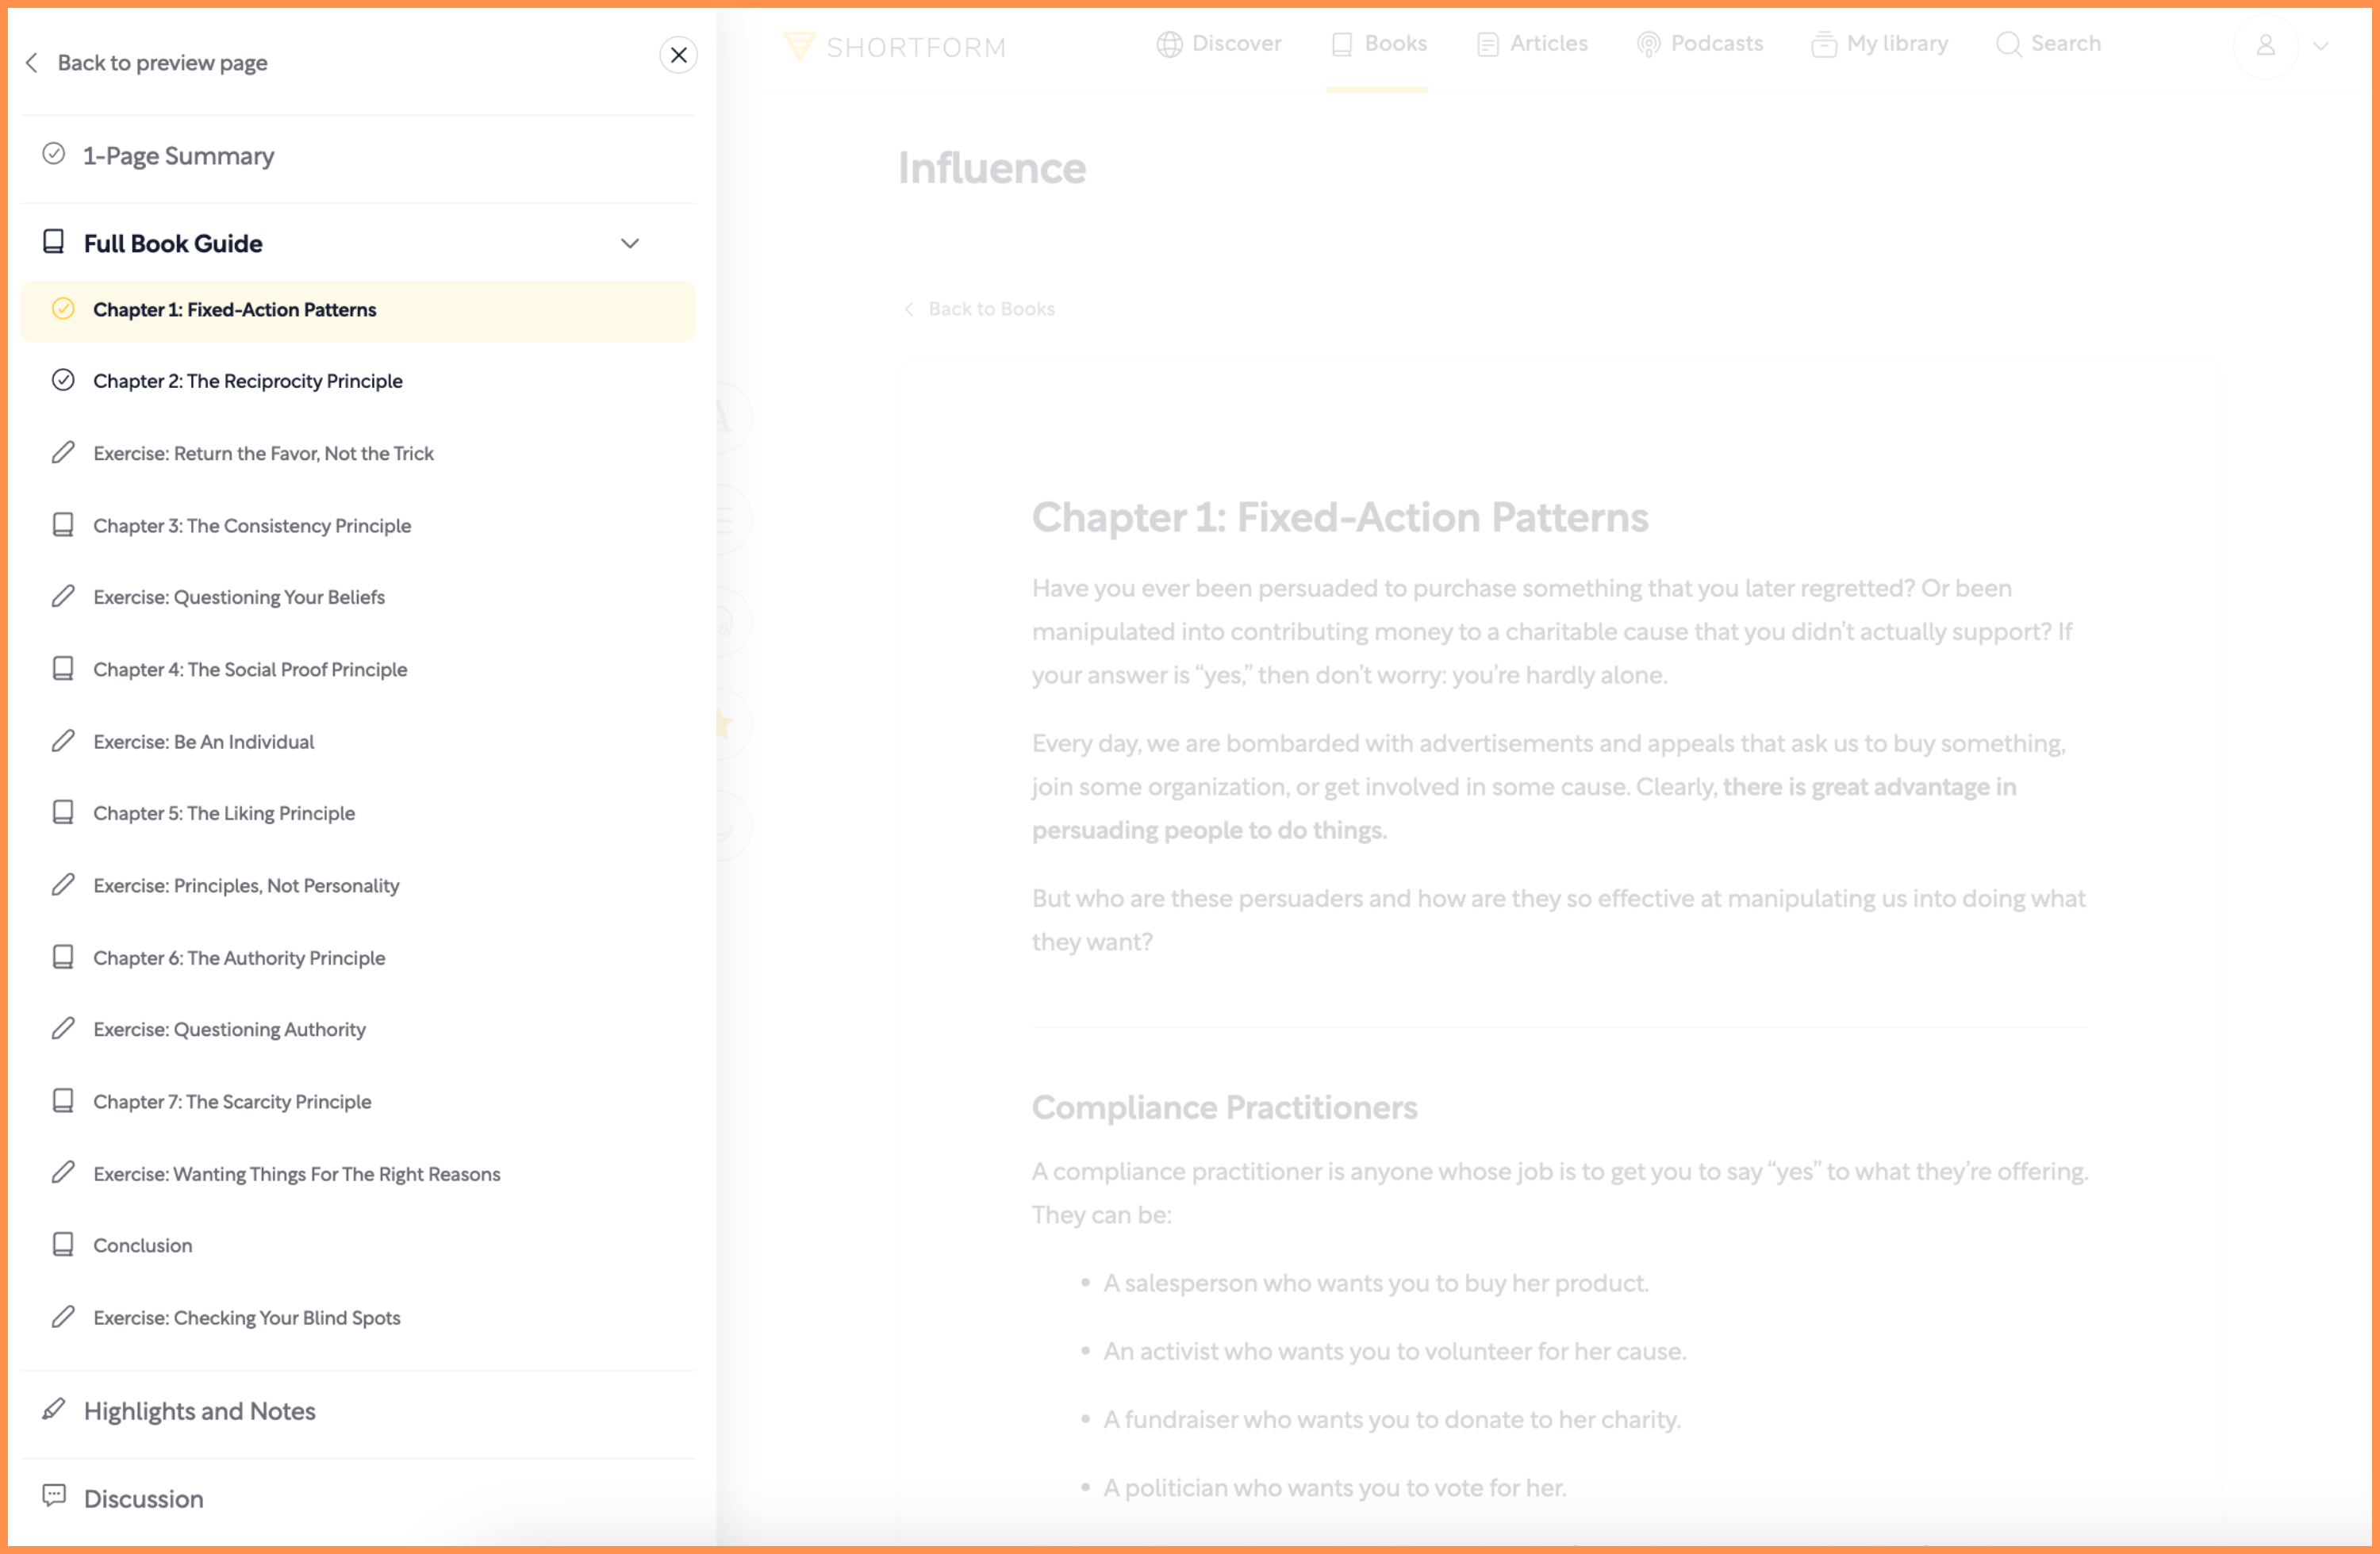Switch to the Books tab
Screen dimensions: 2380x1554
1378,44
